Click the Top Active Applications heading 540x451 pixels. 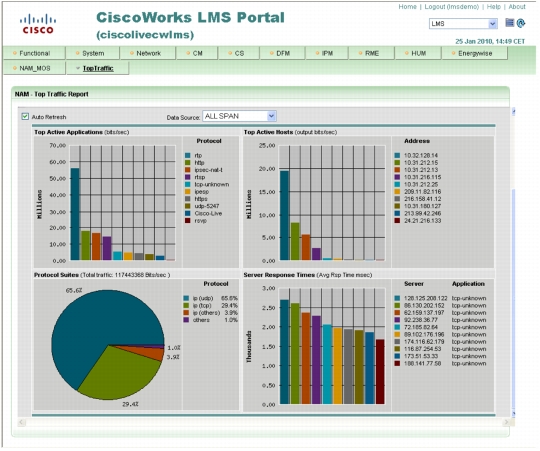coord(68,132)
